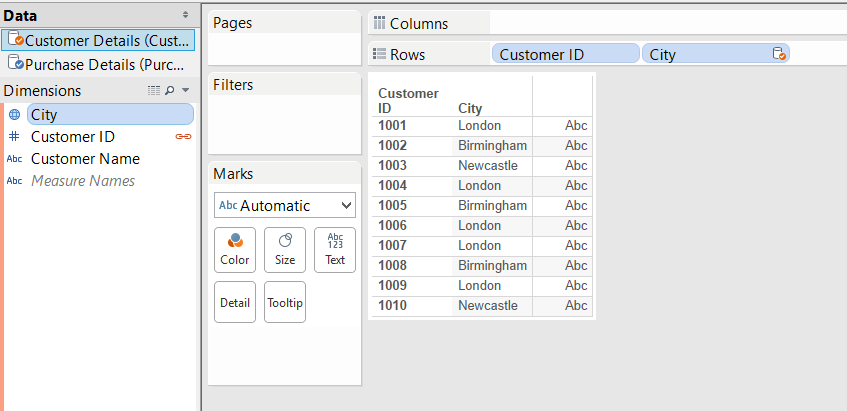Select row header 1005
This screenshot has height=411, width=847.
pyautogui.click(x=392, y=206)
